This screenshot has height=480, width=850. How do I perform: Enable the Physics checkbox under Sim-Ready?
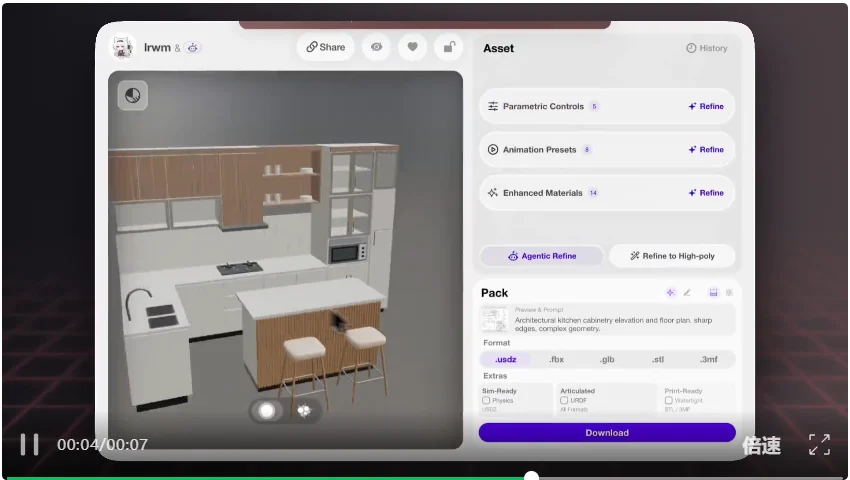tap(486, 400)
